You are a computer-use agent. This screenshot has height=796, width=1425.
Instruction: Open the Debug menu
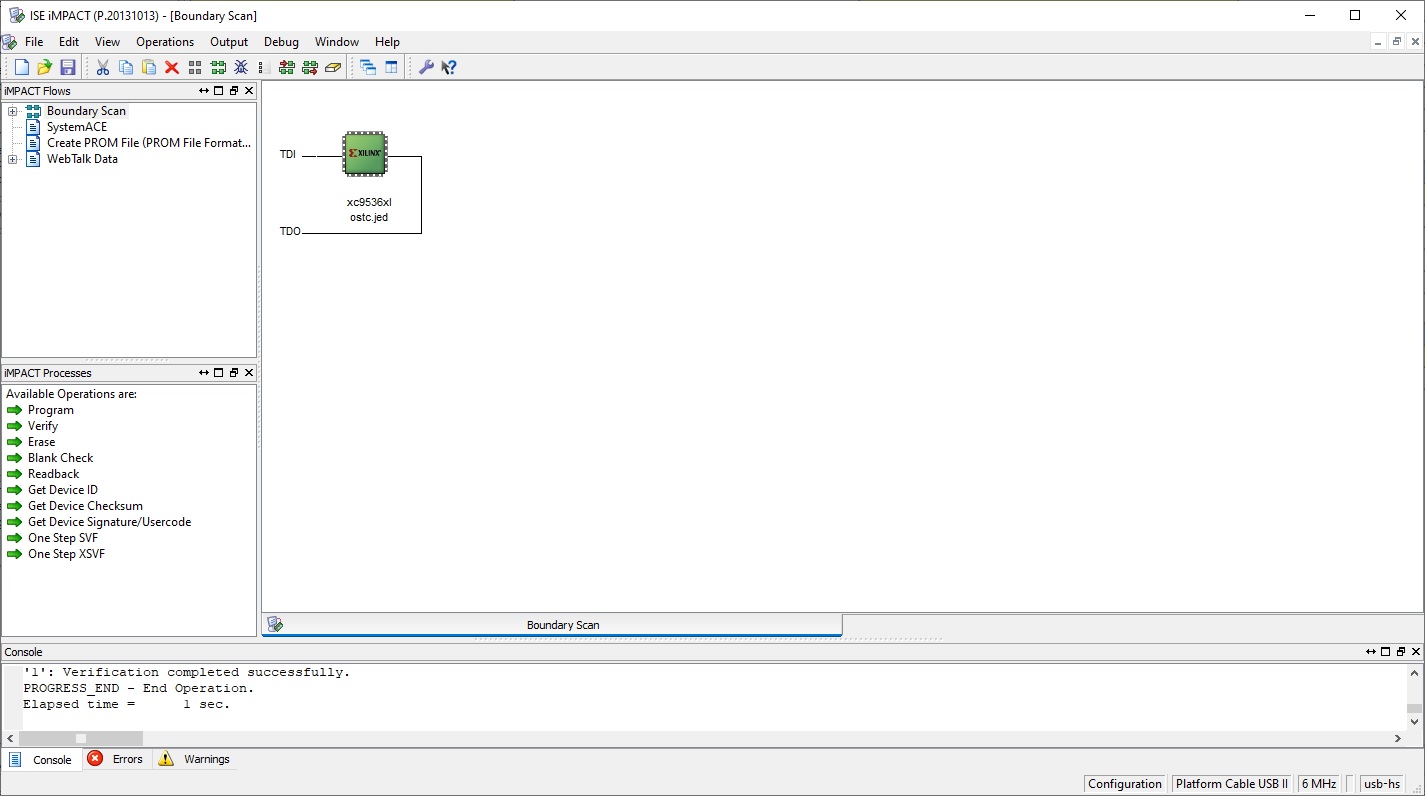click(x=281, y=42)
